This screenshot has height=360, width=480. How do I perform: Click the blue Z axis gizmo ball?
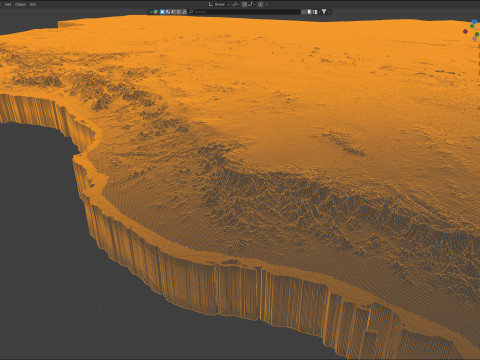tap(474, 22)
